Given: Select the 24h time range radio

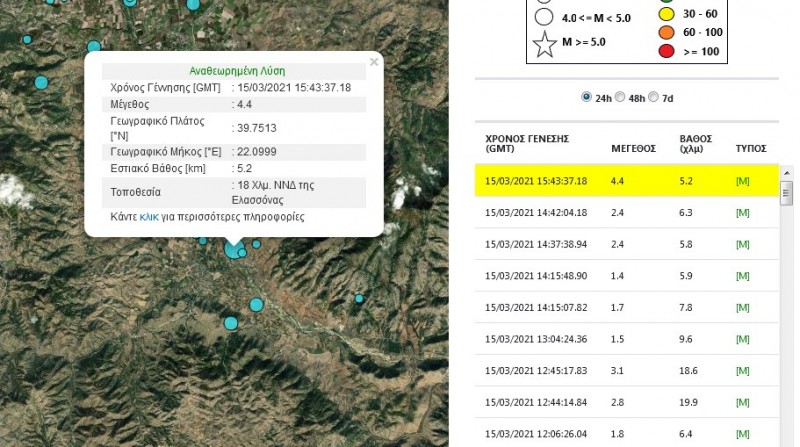Looking at the screenshot, I should 586,97.
